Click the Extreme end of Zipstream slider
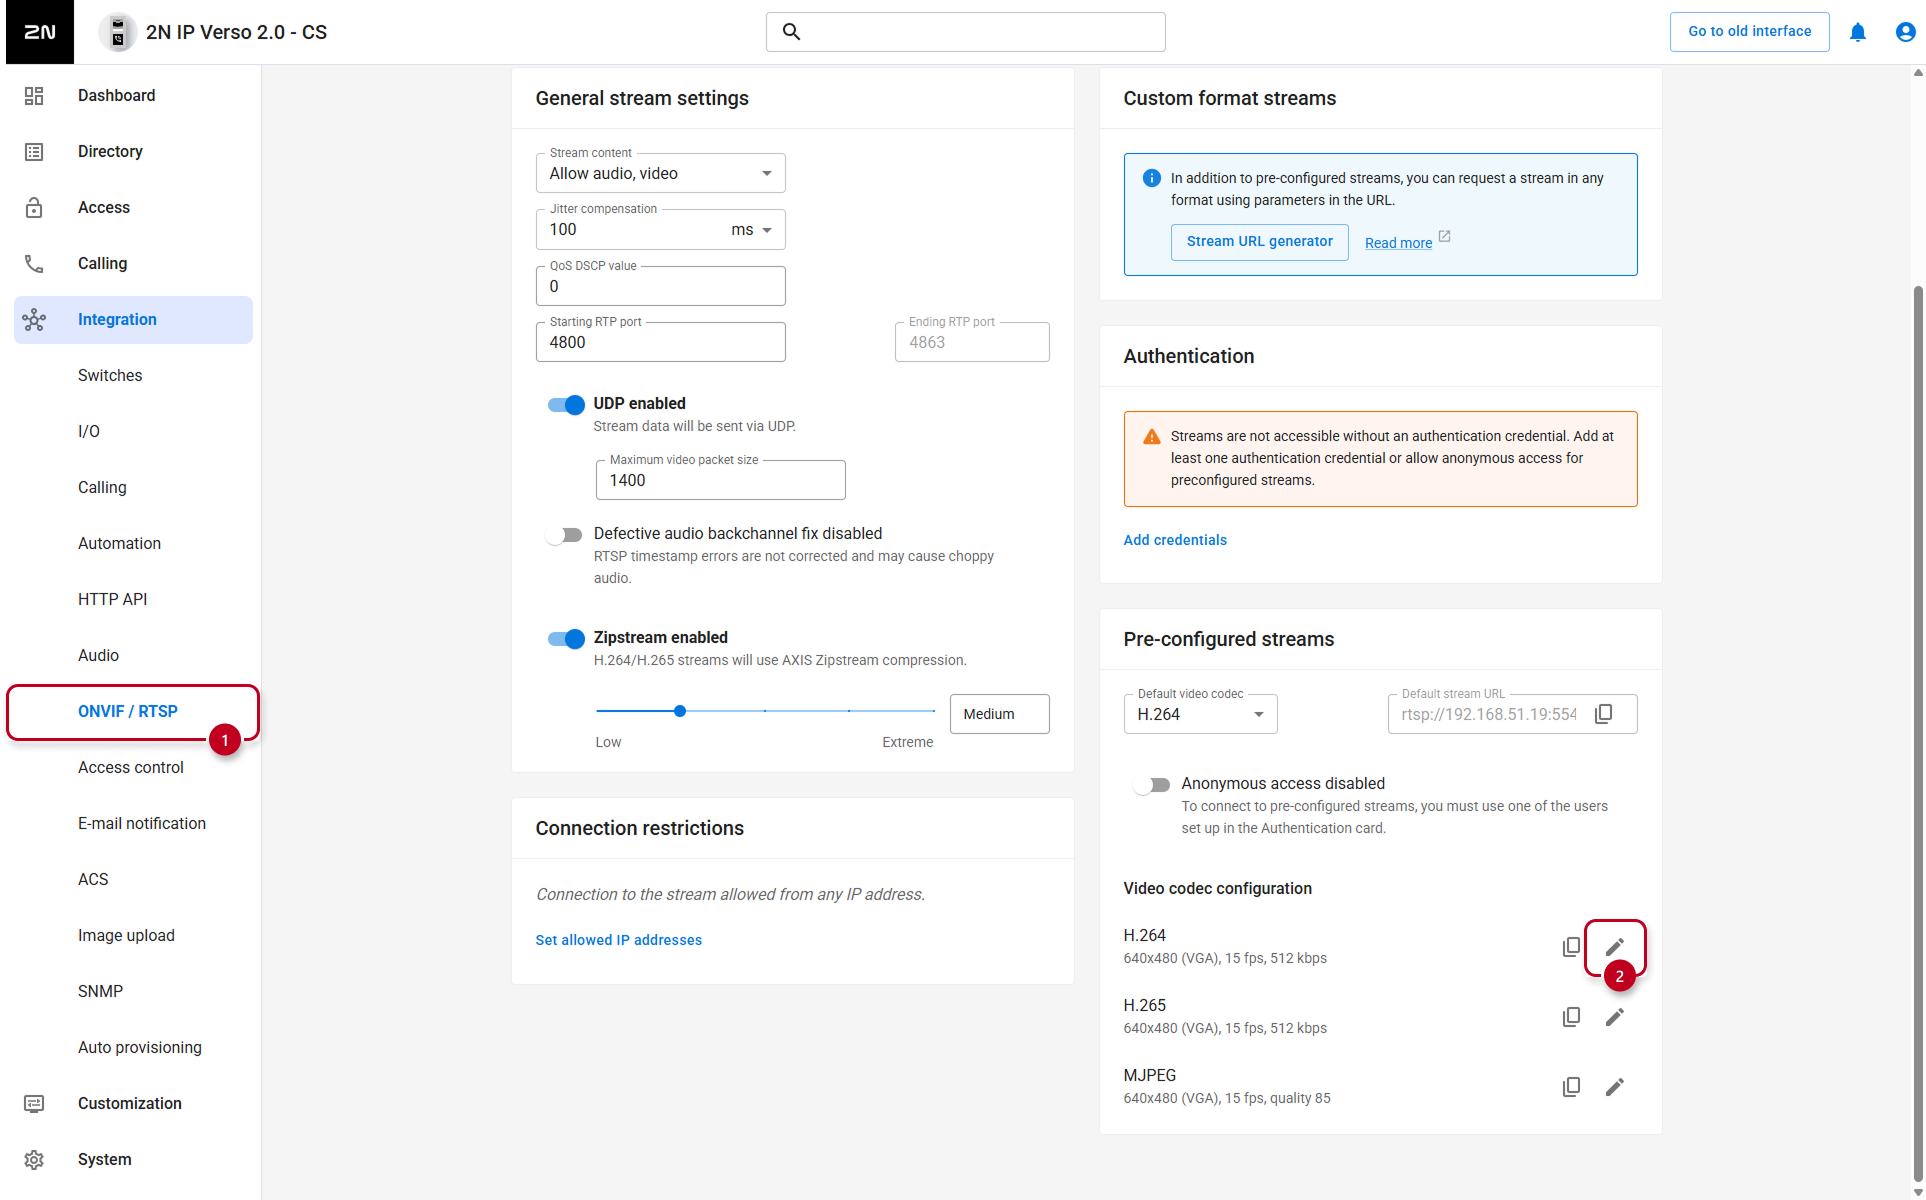Viewport: 1926px width, 1200px height. [x=933, y=711]
